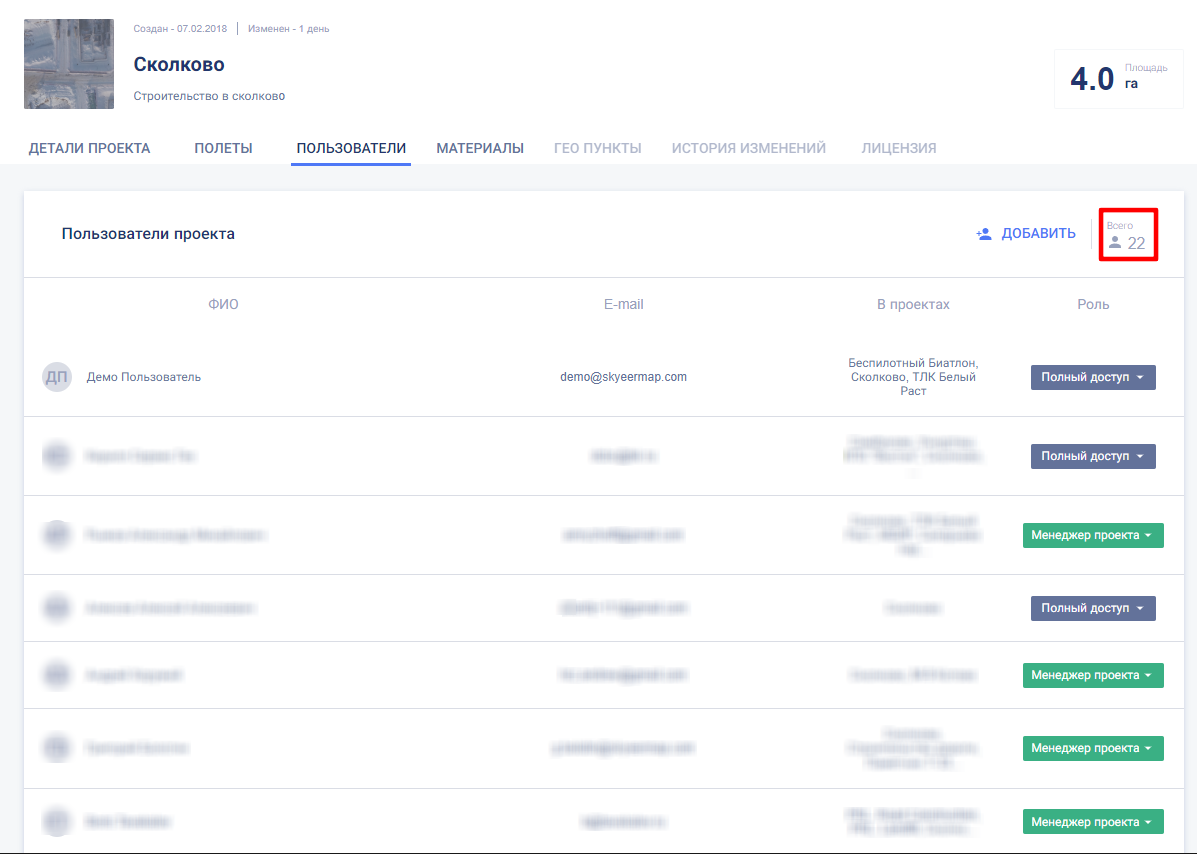Click the ДОБАВИТЬ button
This screenshot has width=1197, height=854.
[1026, 234]
